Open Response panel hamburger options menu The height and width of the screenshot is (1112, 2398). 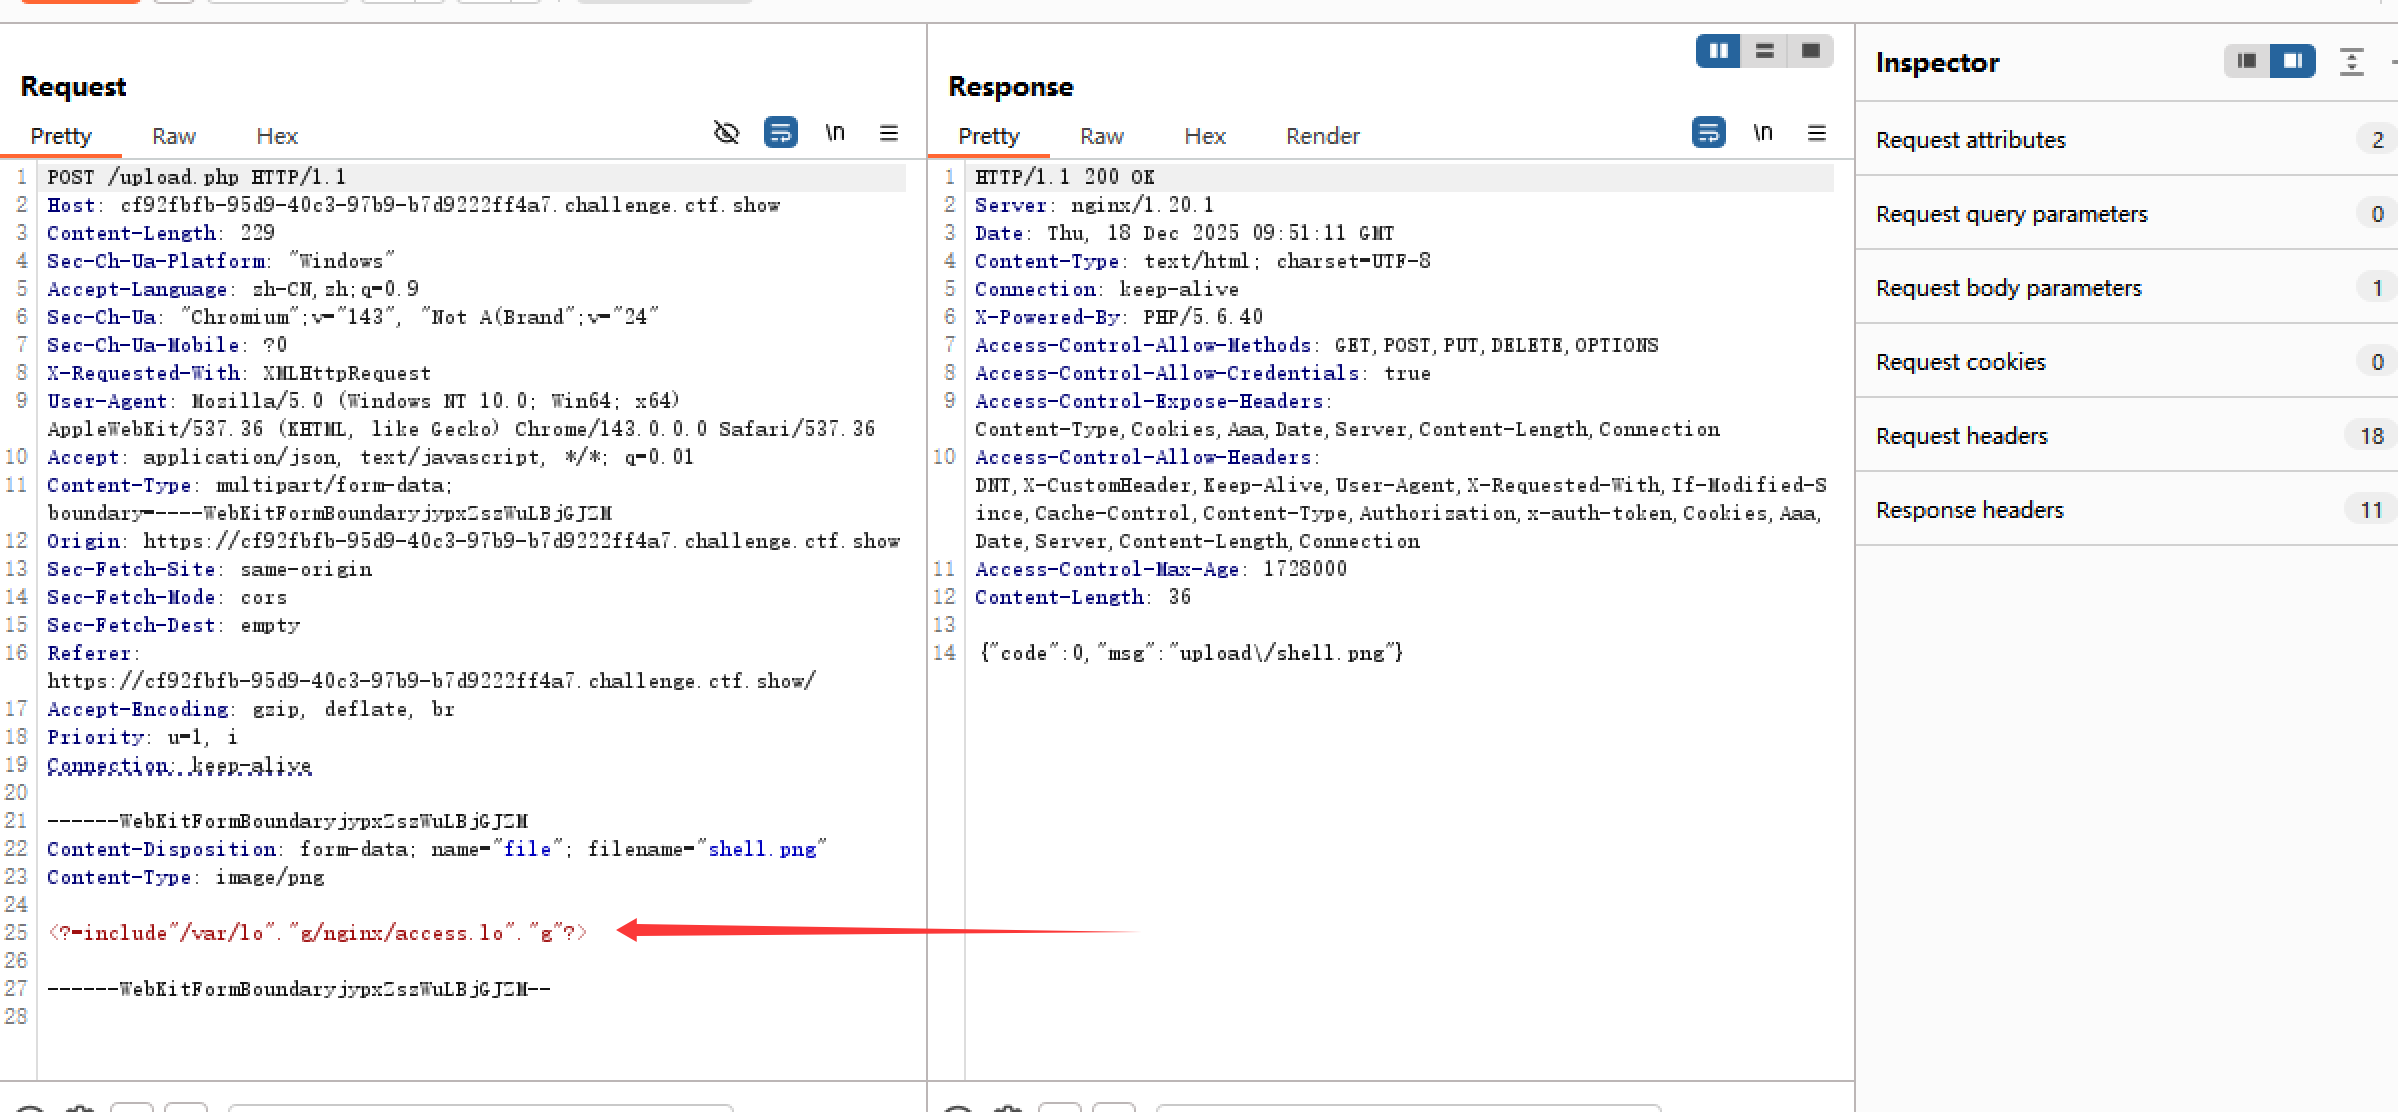pos(1817,133)
